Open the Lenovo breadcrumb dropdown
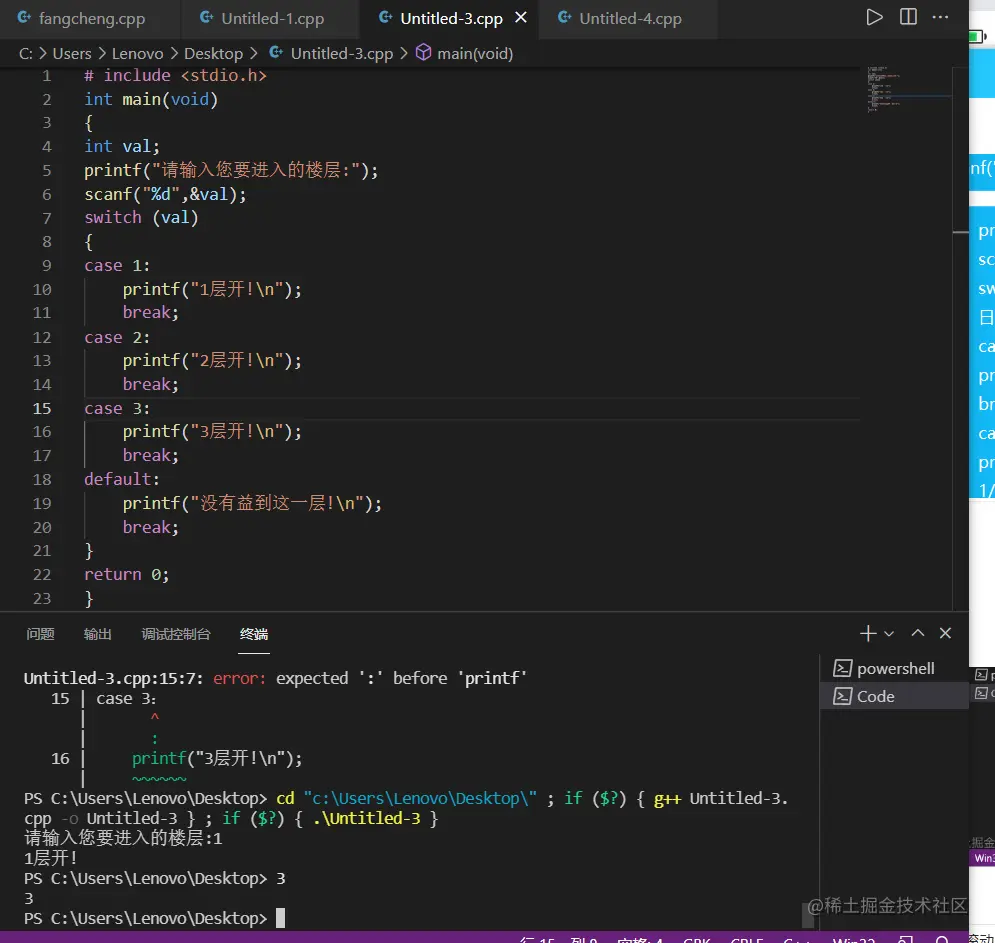The width and height of the screenshot is (995, 943). [x=138, y=54]
